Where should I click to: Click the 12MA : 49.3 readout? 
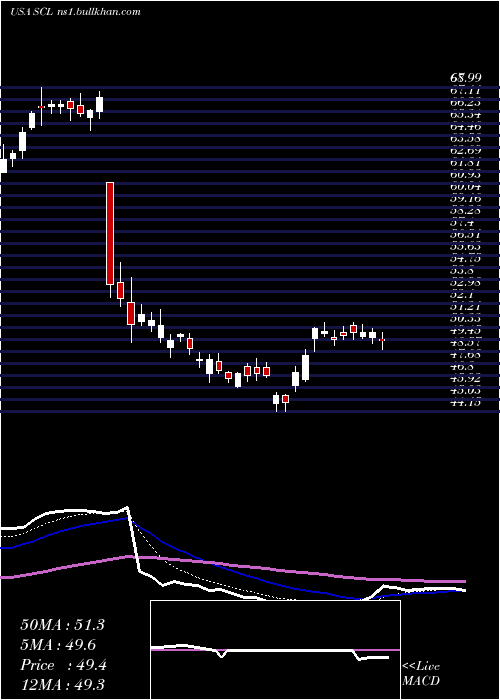62,685
